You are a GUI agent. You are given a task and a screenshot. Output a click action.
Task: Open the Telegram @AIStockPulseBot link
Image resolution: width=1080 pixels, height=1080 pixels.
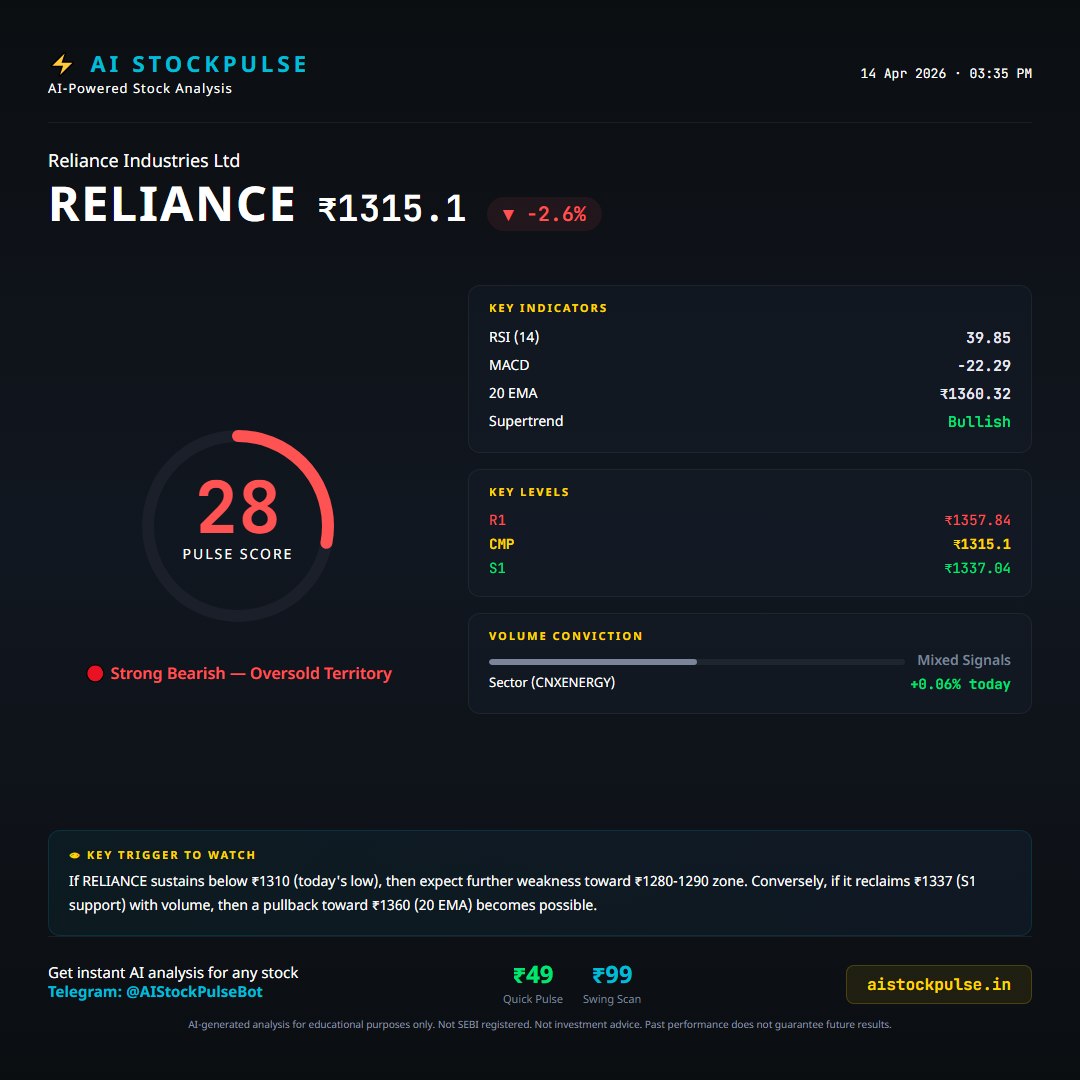155,992
